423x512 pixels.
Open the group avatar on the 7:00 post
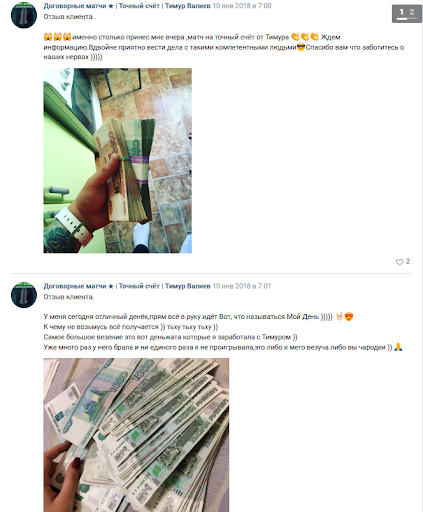(x=24, y=15)
